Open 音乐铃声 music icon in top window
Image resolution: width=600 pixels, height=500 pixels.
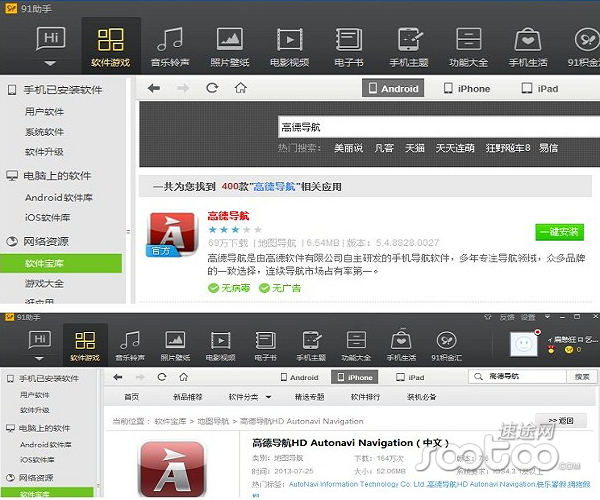click(x=170, y=47)
